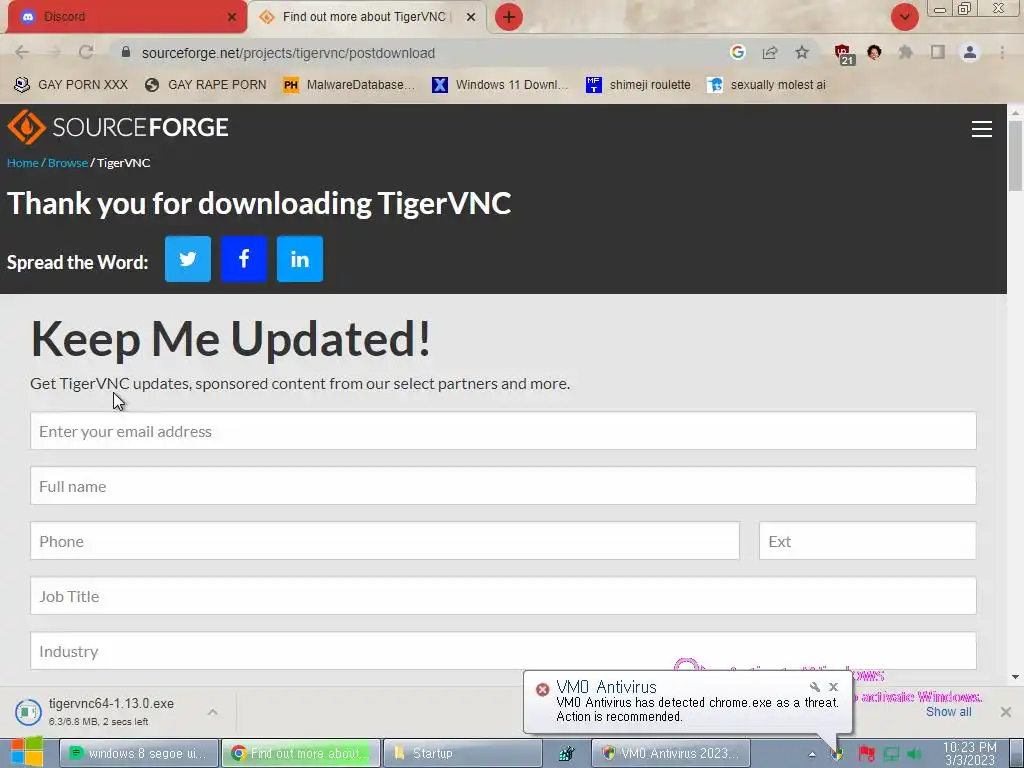This screenshot has width=1024, height=768.
Task: Open the network tray icon
Action: pos(891,754)
